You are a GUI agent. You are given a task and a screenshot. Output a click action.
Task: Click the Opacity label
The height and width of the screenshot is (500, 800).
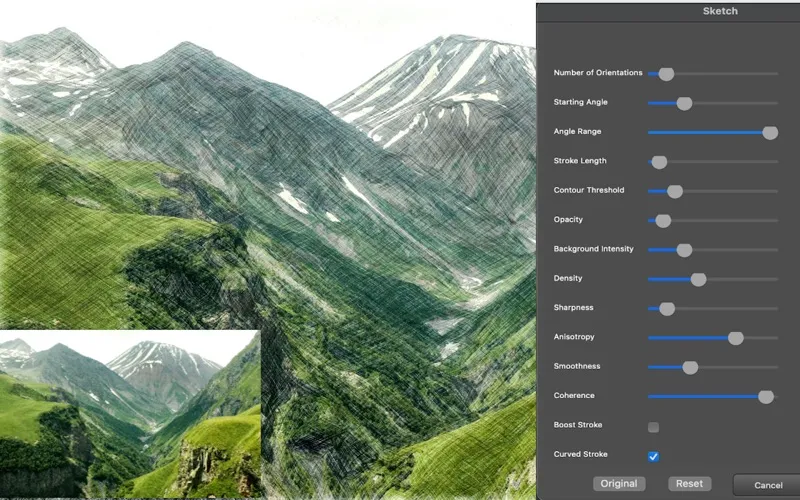[x=568, y=219]
